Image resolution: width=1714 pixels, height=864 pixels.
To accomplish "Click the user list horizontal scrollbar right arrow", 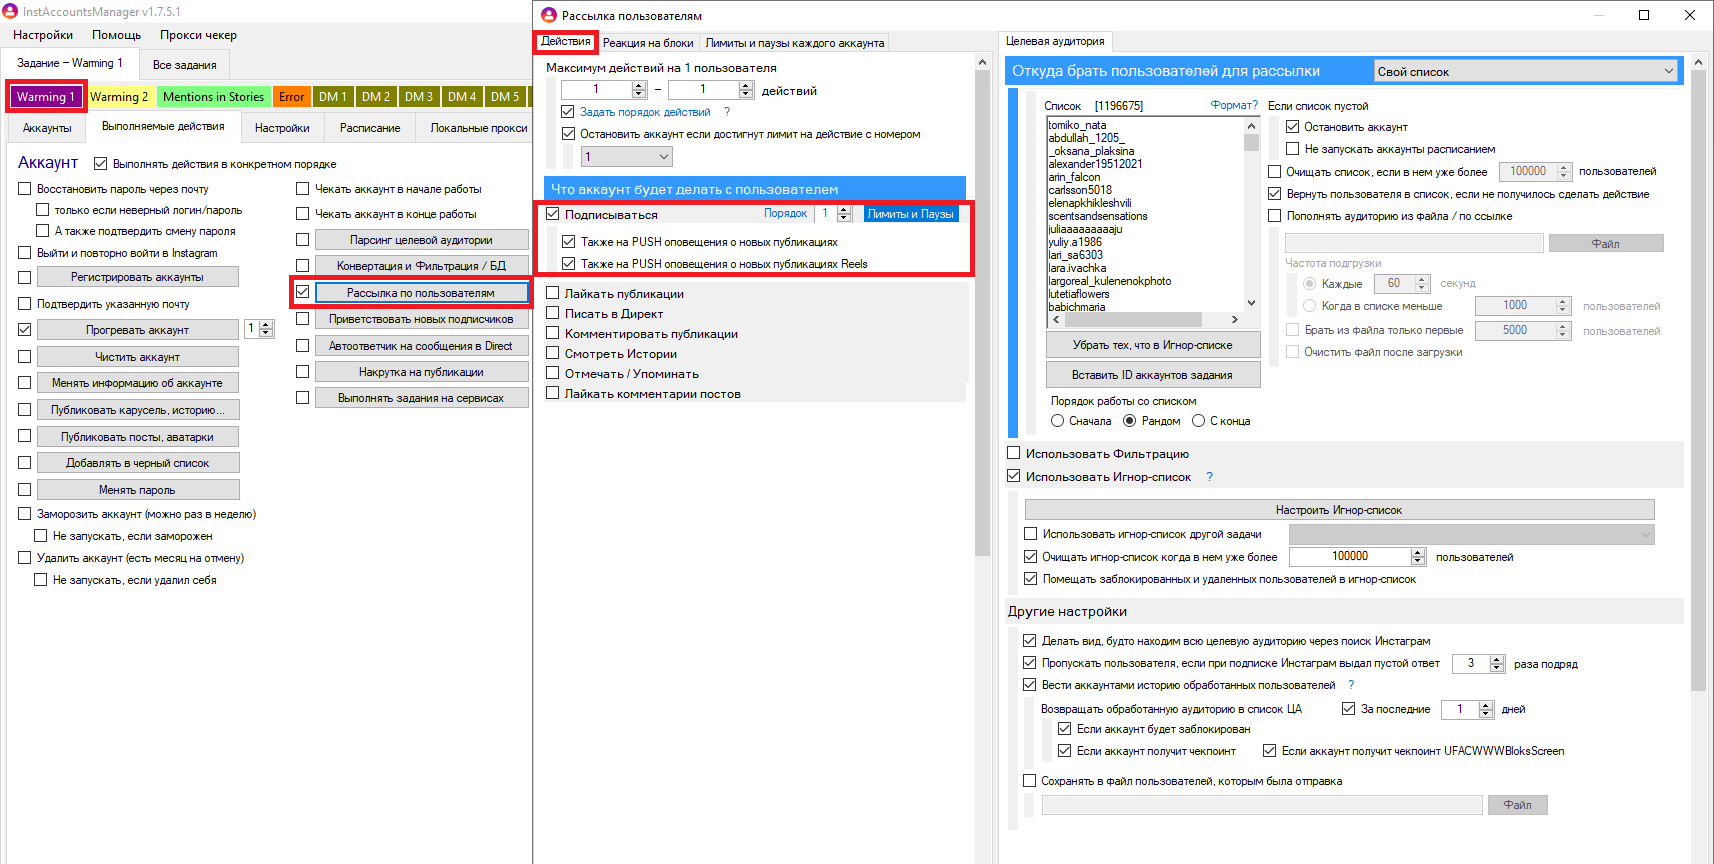I will (1235, 320).
